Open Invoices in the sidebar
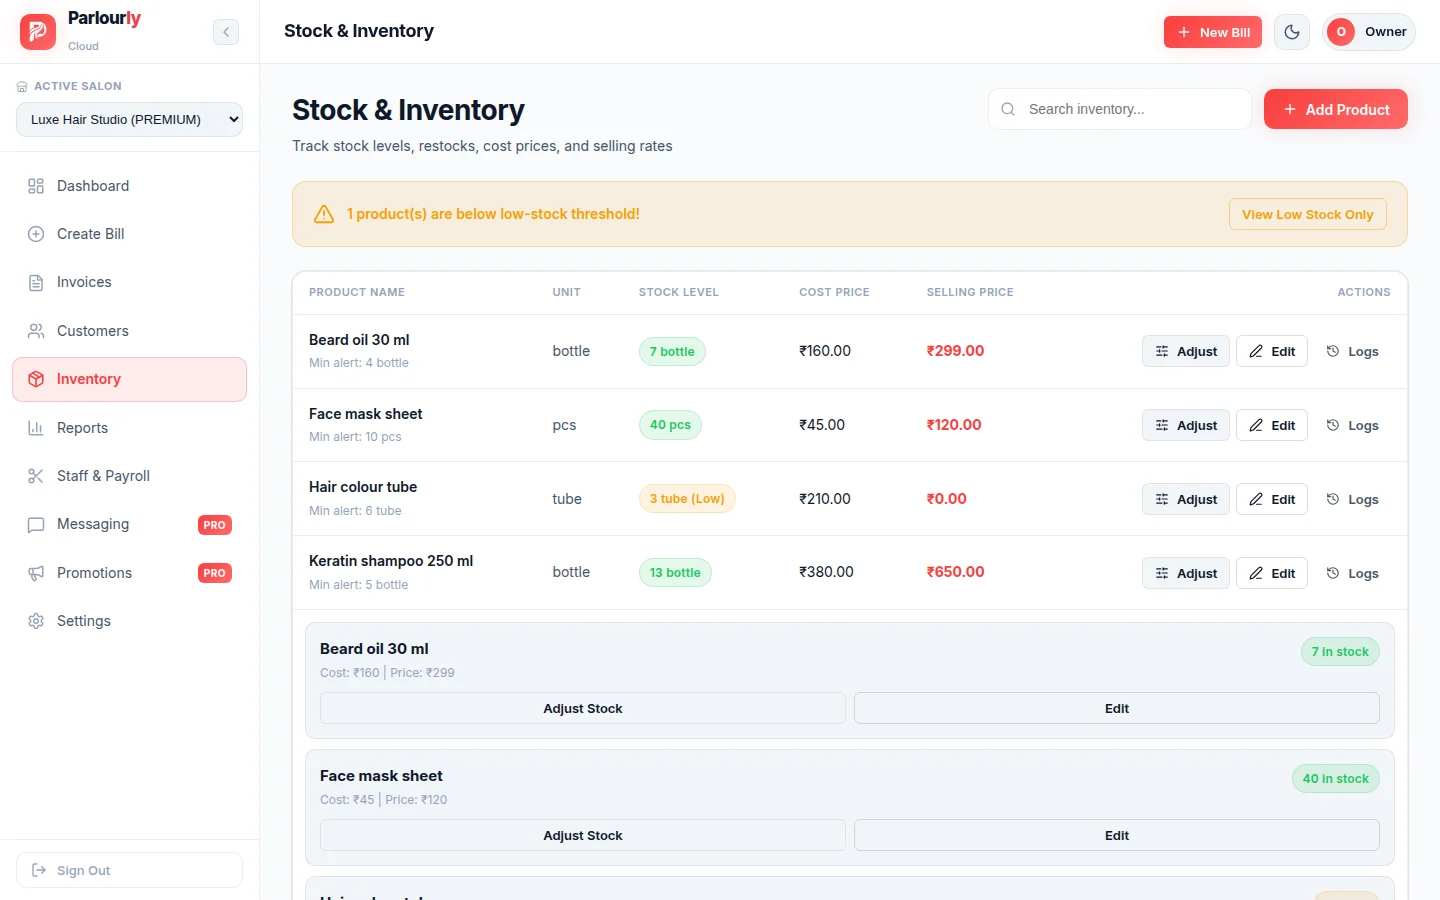1440x900 pixels. pyautogui.click(x=129, y=282)
